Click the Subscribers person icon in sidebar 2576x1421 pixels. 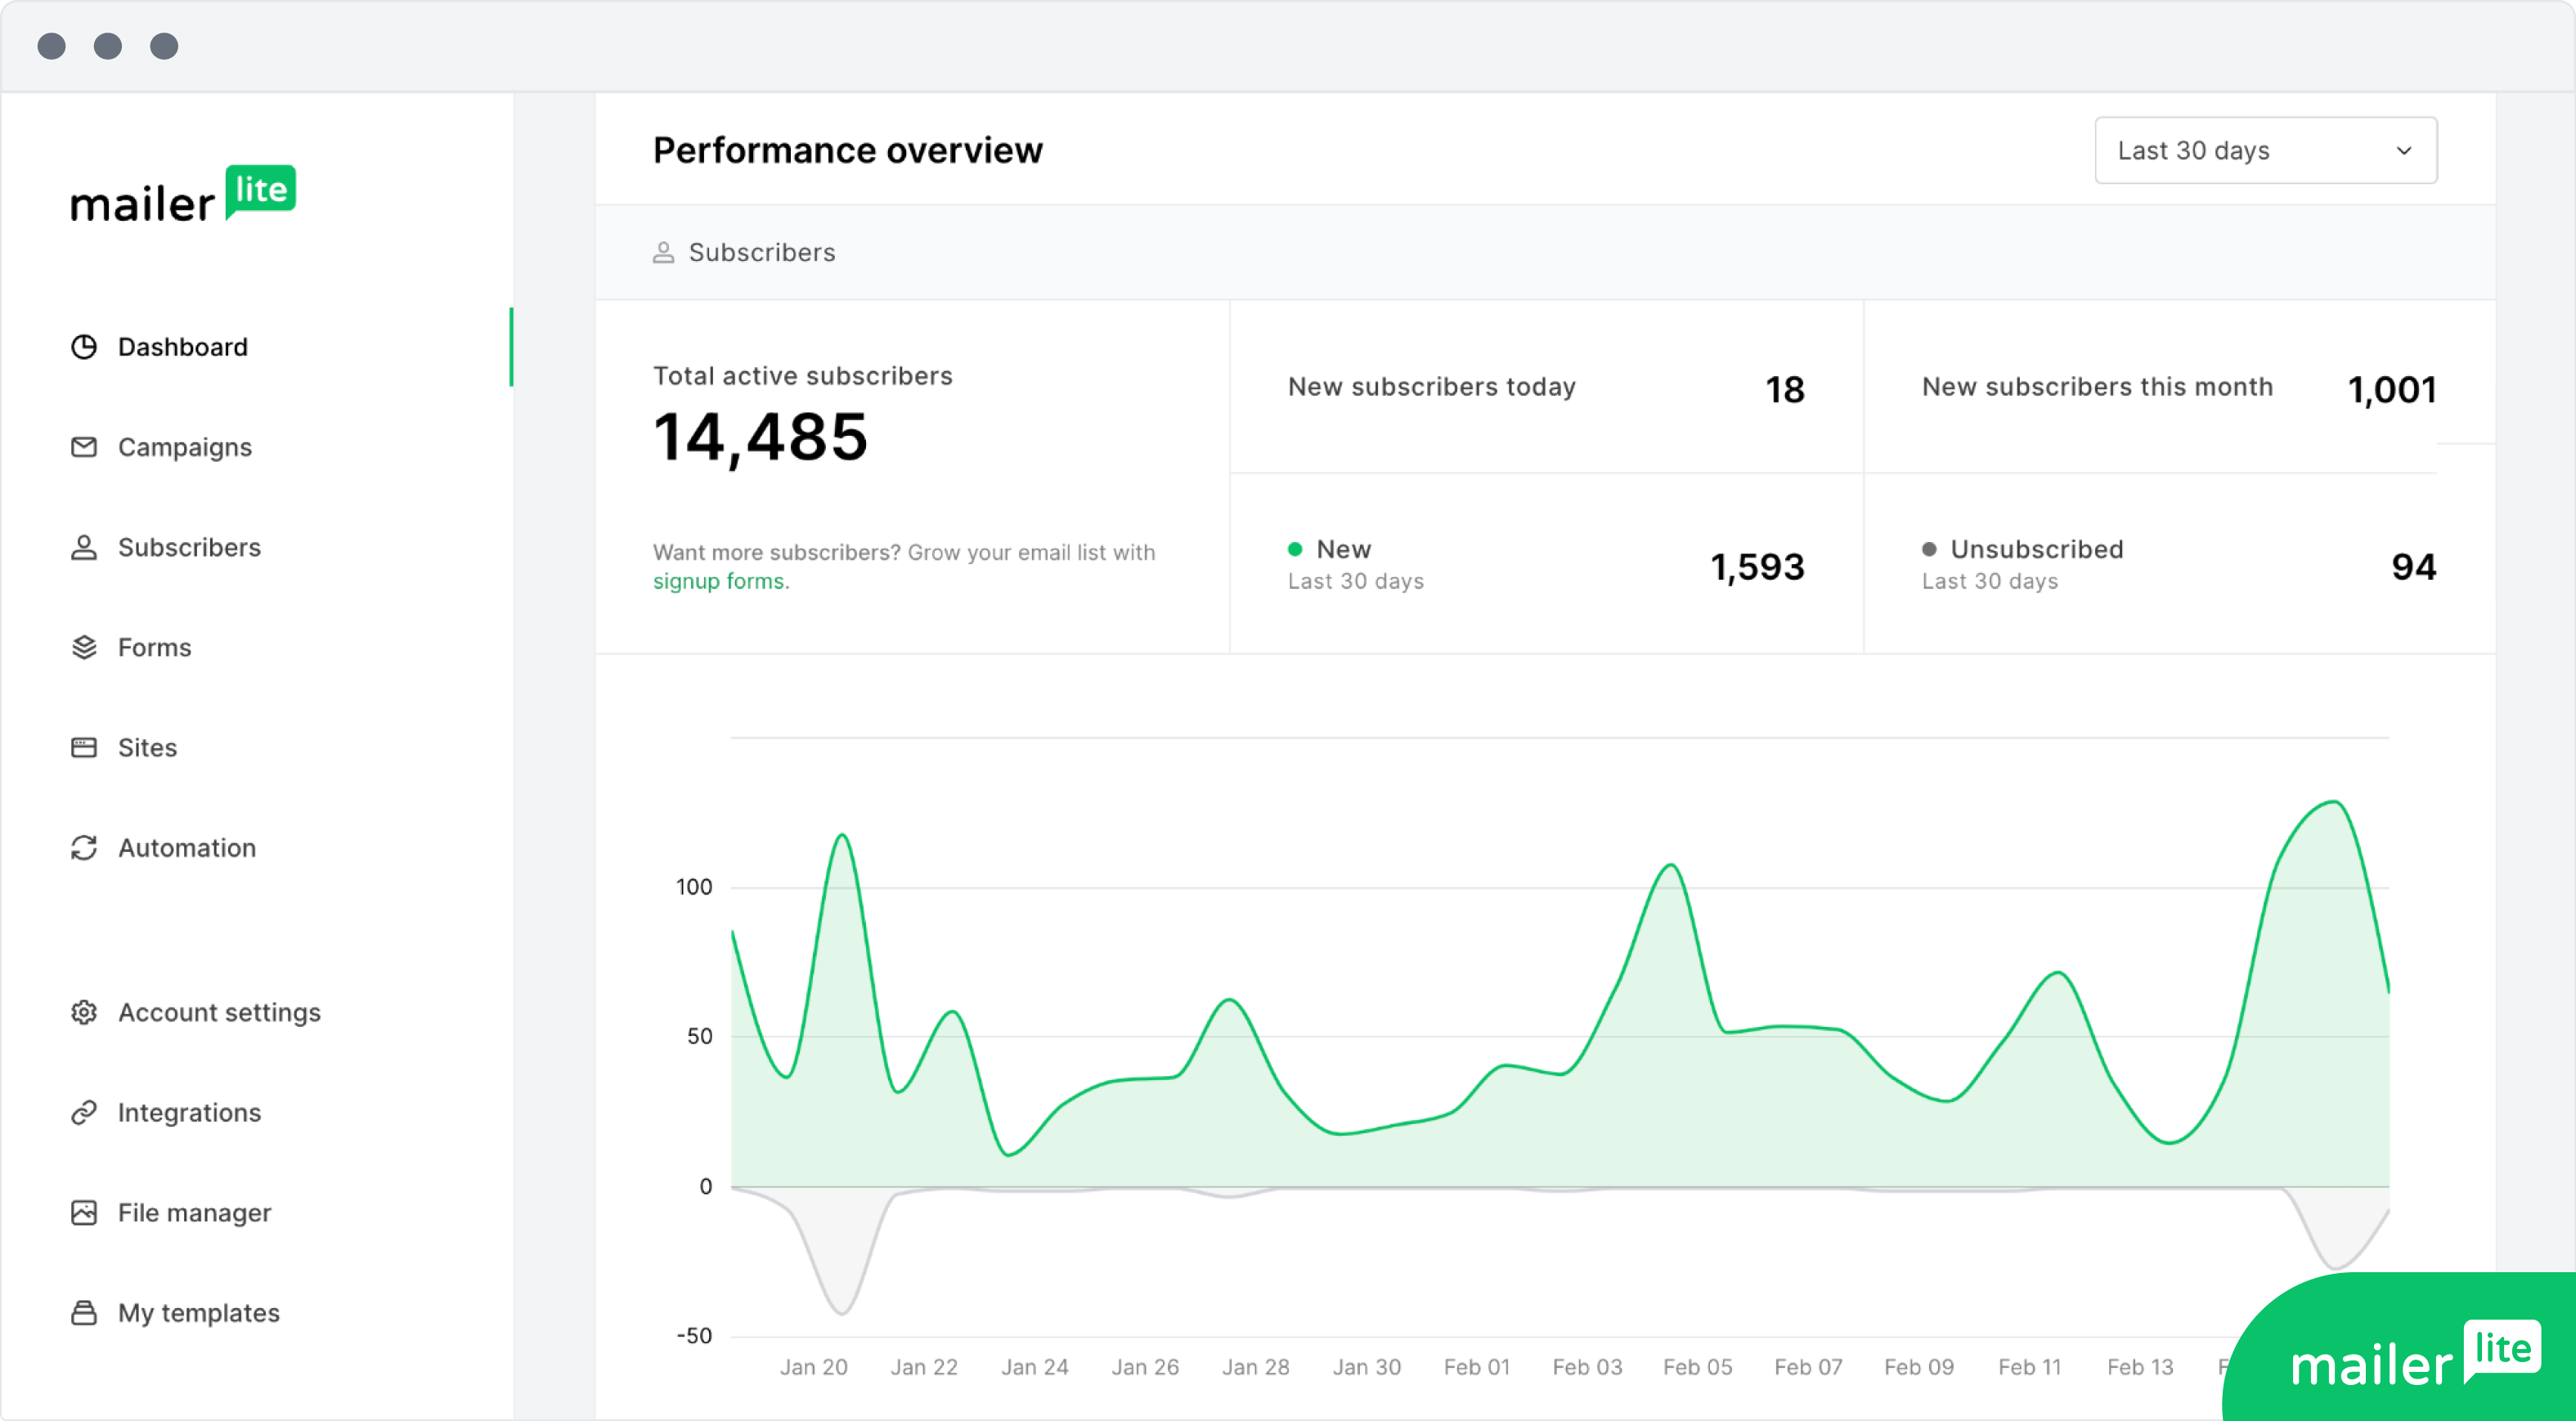[85, 547]
